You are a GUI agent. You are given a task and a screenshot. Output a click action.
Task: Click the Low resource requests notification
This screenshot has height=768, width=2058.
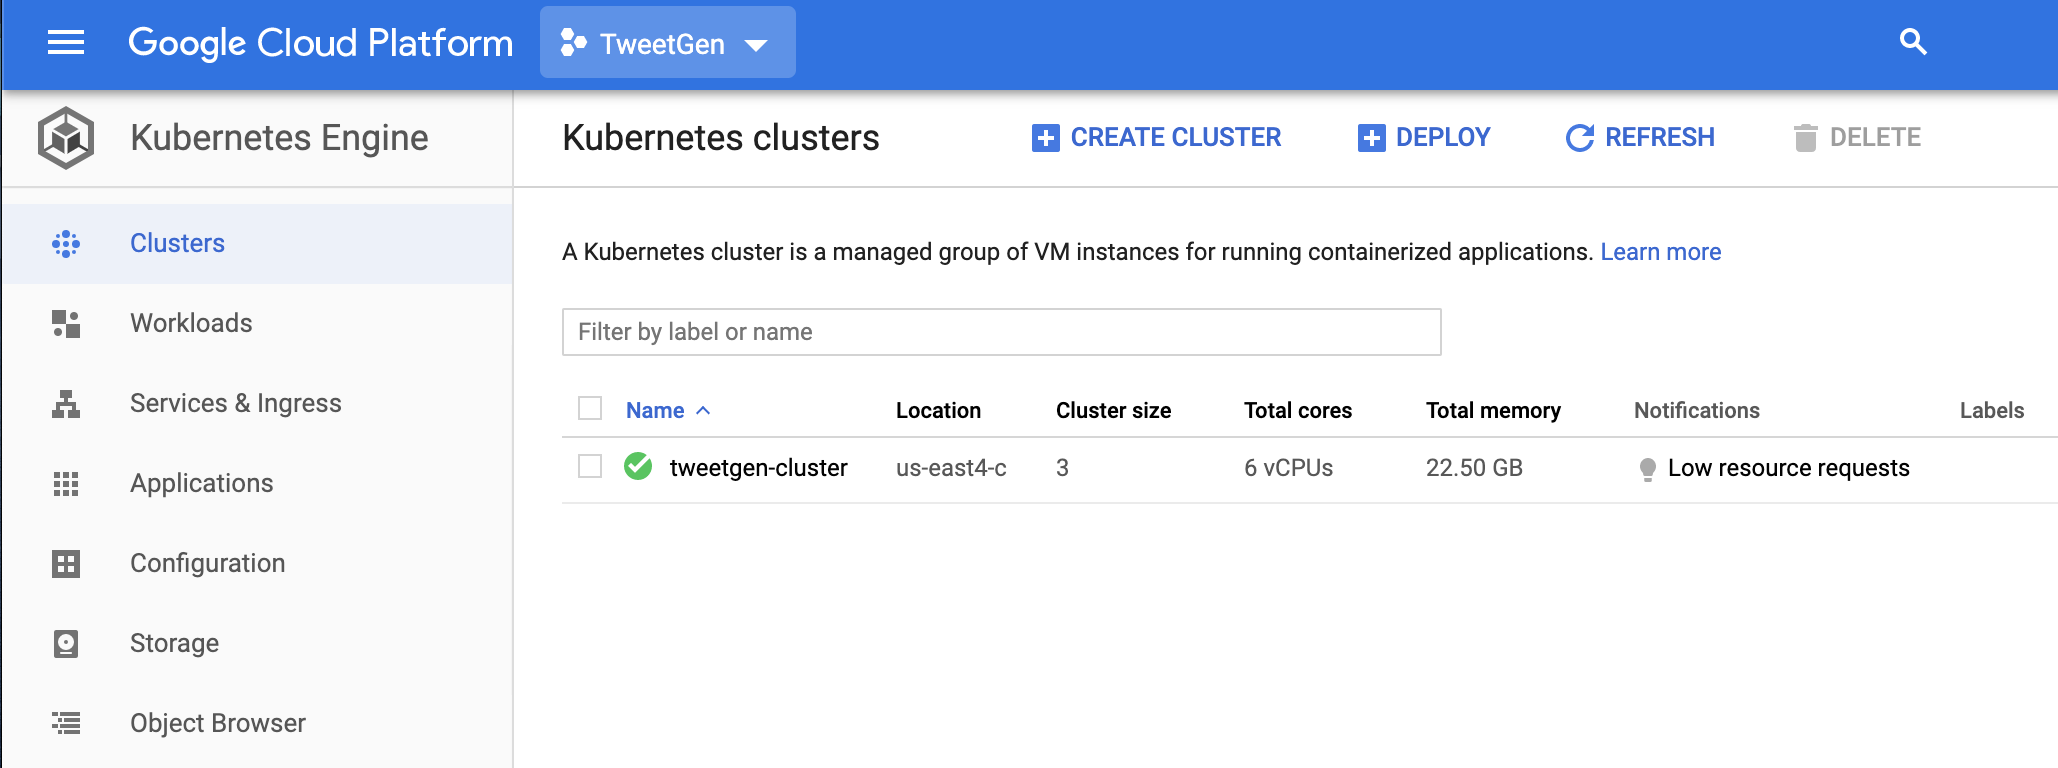(x=1789, y=467)
